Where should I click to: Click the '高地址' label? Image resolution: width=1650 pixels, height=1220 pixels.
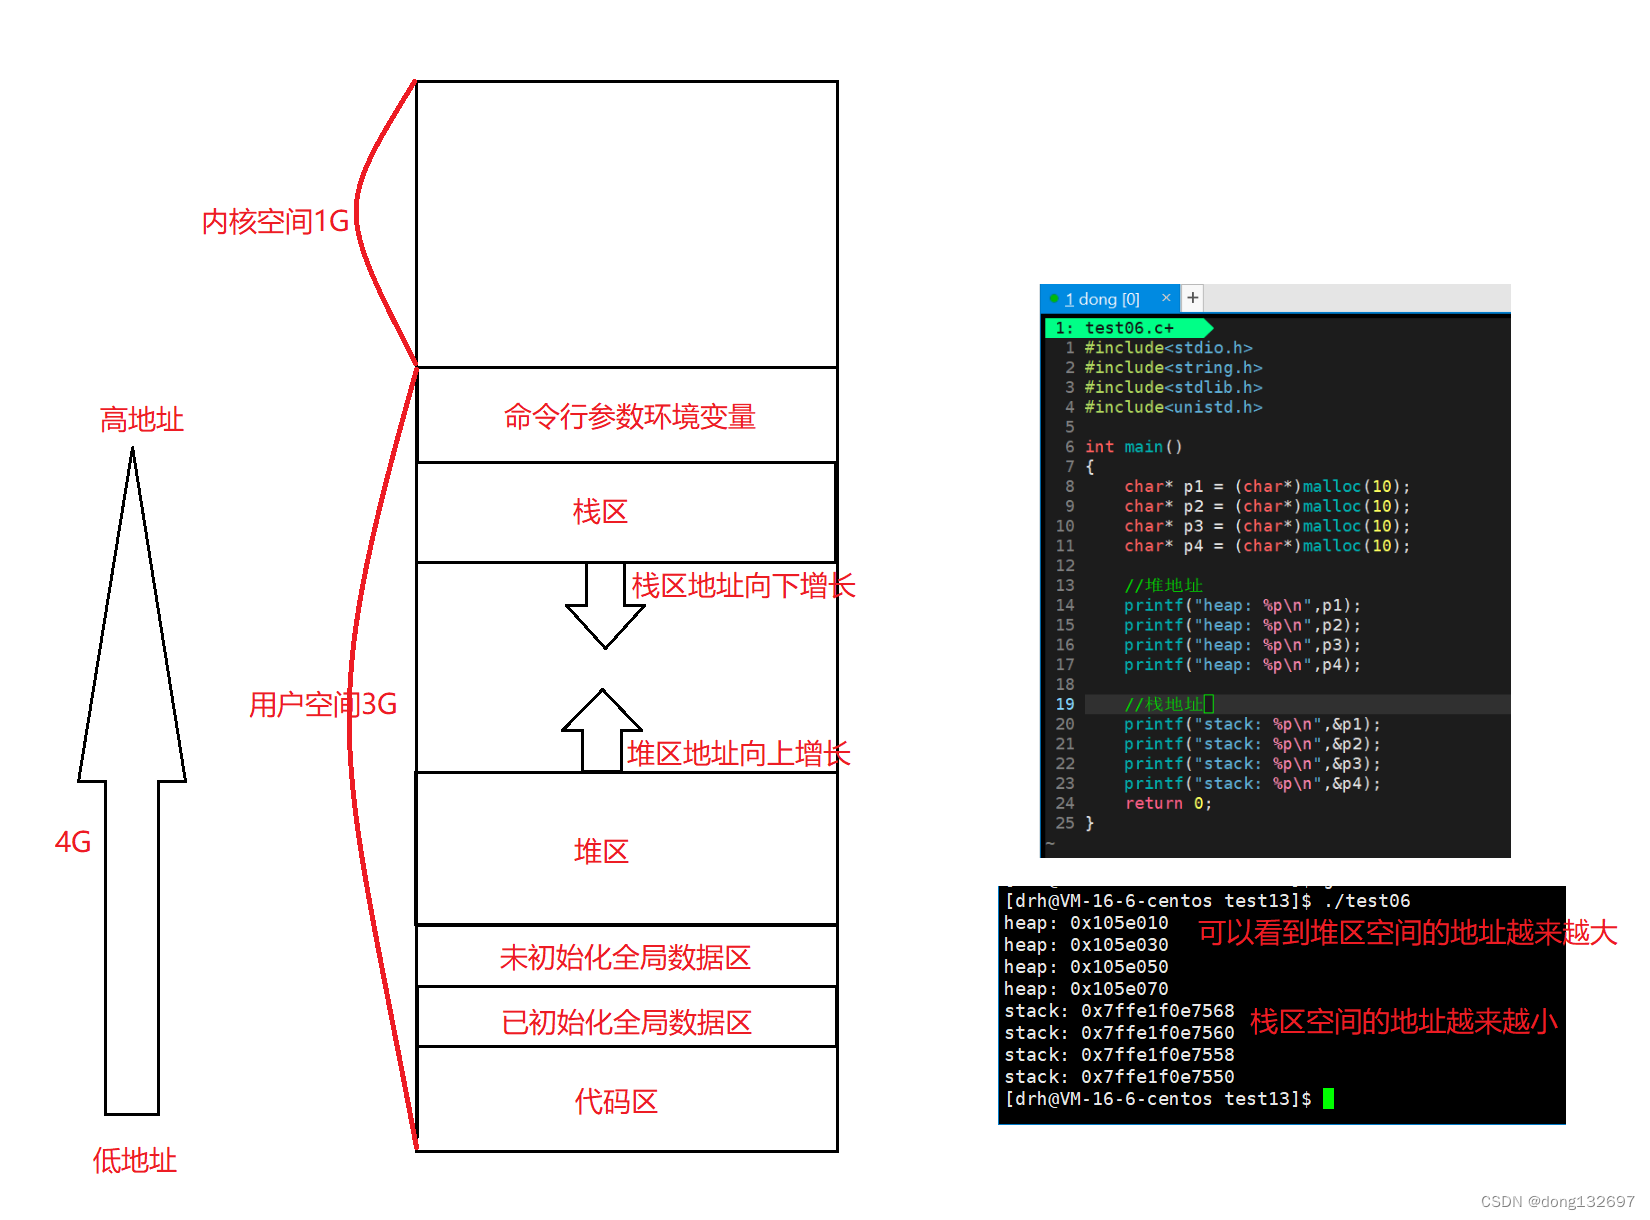tap(142, 419)
